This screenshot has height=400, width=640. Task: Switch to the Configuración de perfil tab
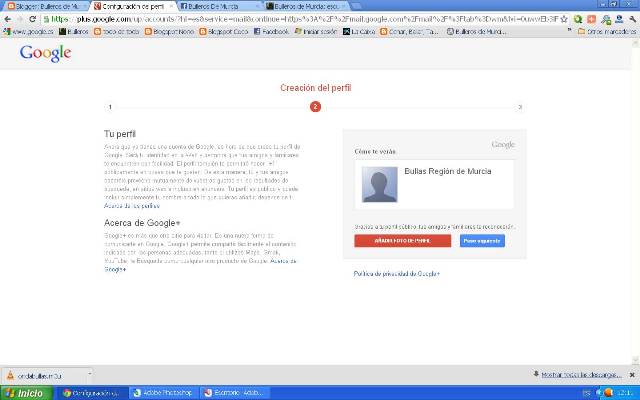tap(133, 6)
